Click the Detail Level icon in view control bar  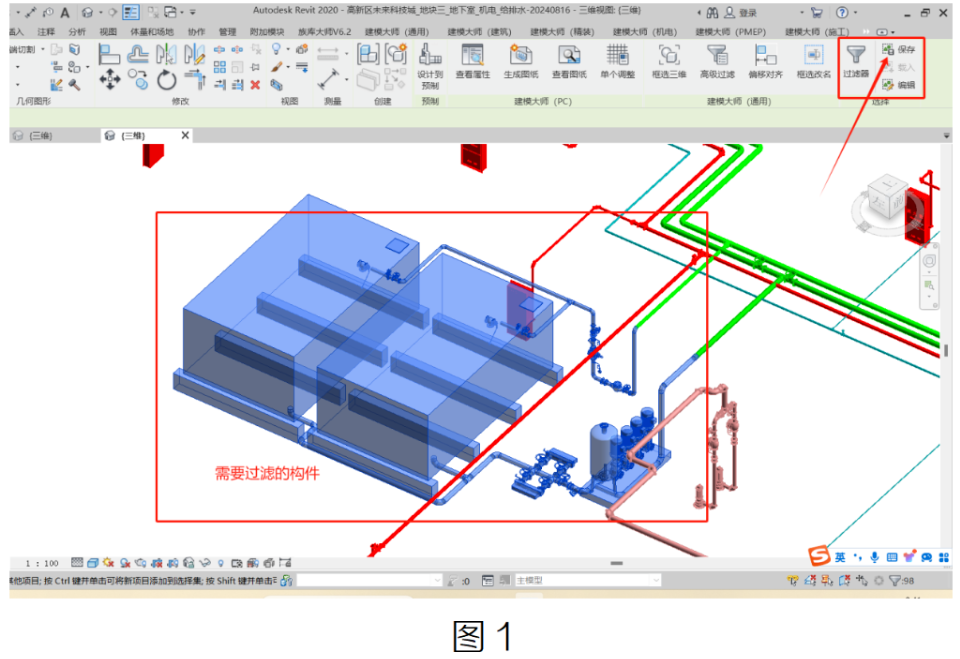tap(77, 562)
